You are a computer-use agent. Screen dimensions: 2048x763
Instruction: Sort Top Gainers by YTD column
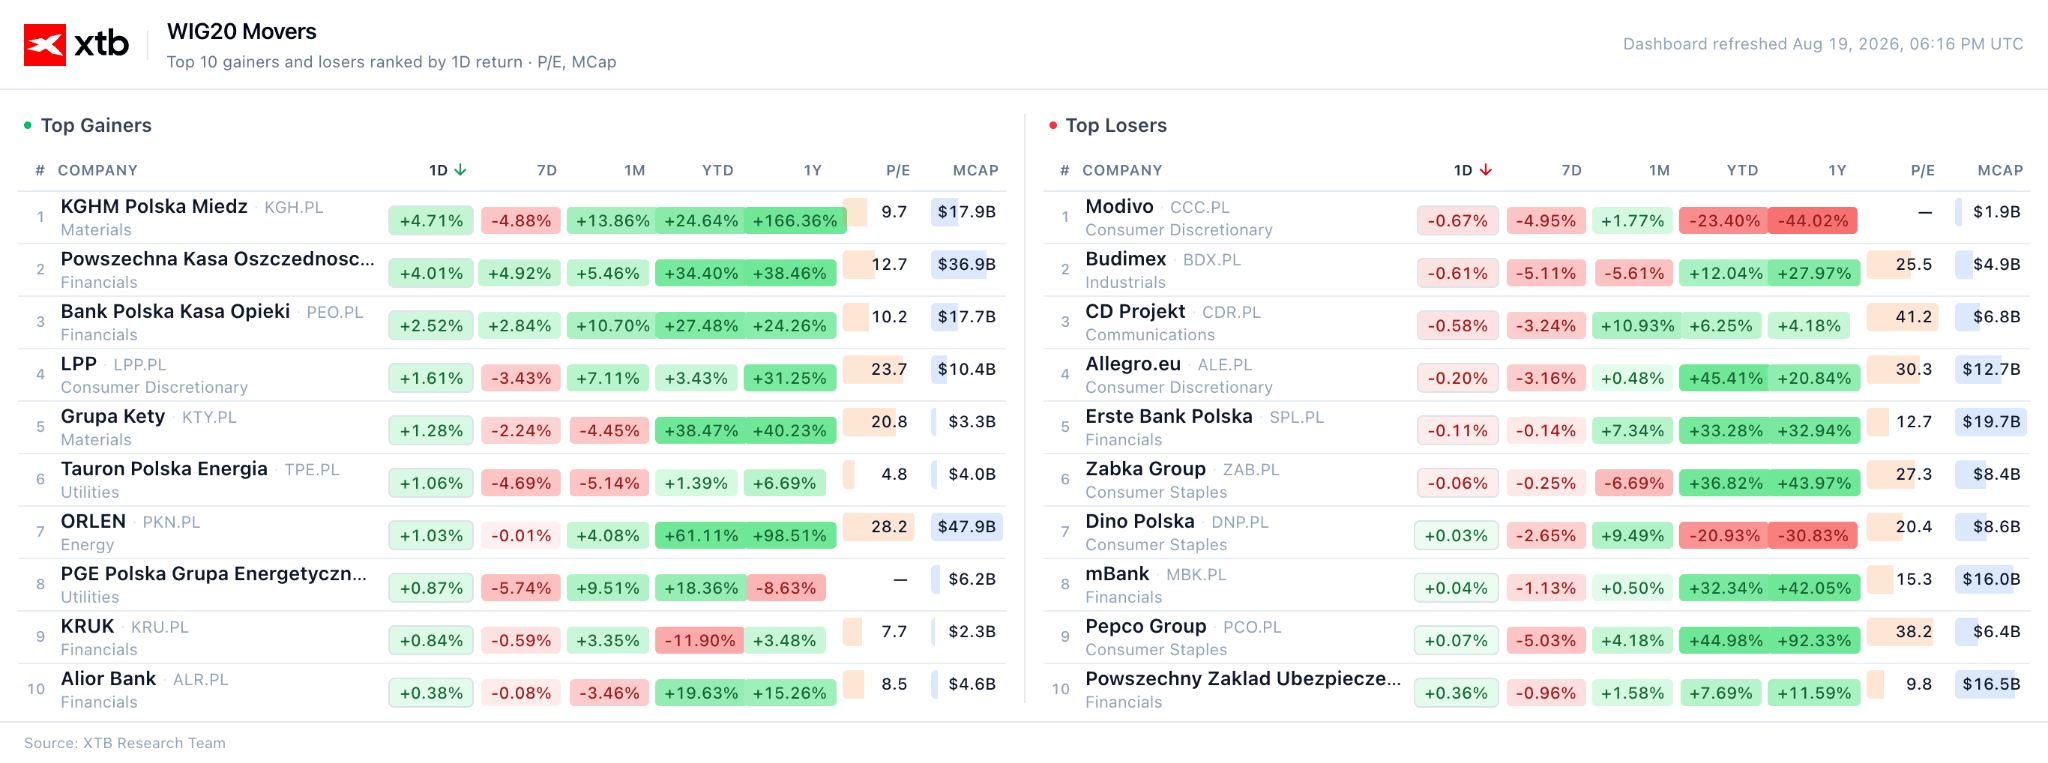(718, 170)
